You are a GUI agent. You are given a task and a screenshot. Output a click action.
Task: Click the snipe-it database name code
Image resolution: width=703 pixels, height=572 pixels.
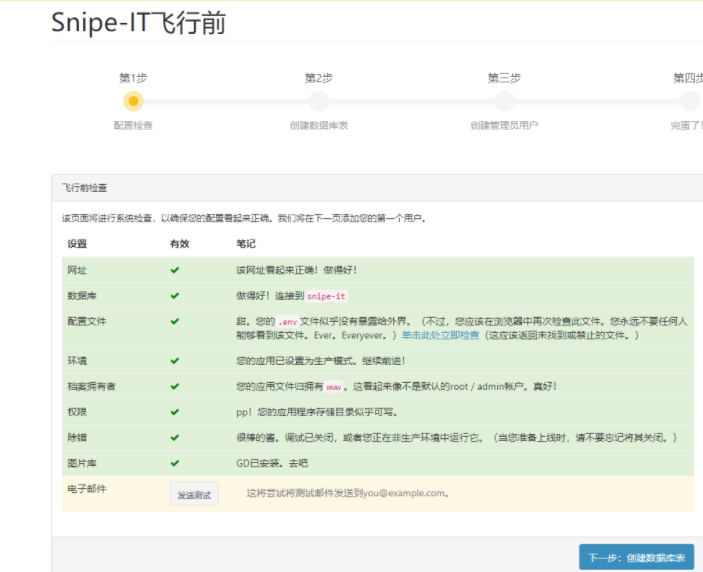[326, 296]
